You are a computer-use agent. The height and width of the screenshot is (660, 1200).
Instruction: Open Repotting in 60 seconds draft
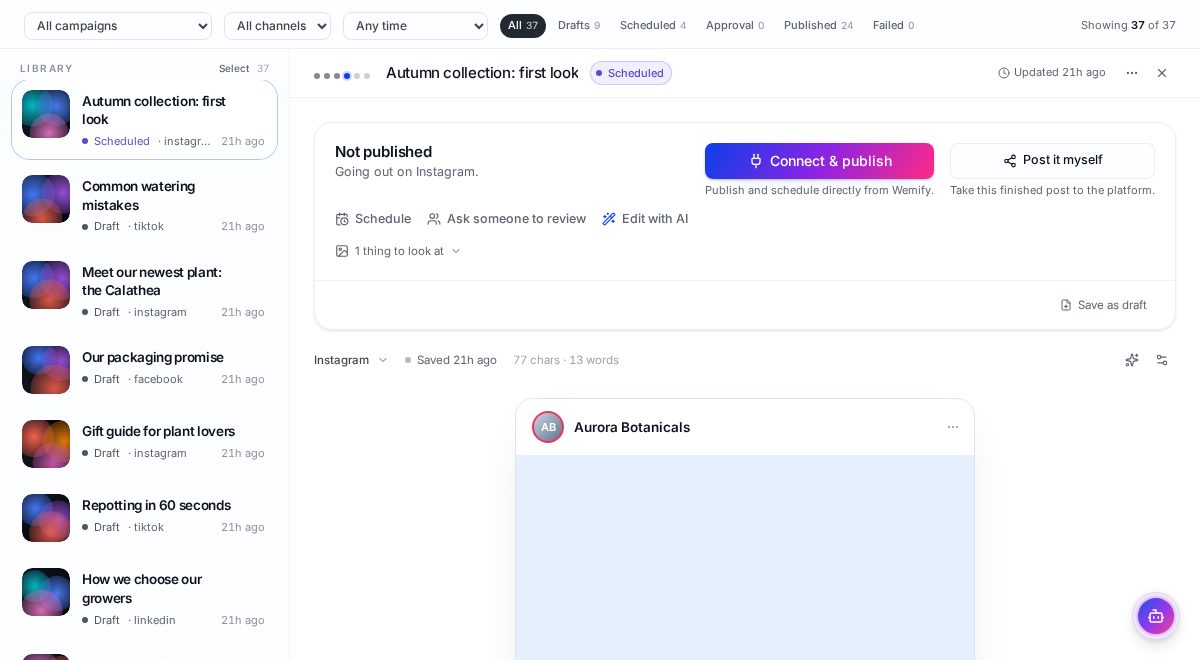click(144, 516)
